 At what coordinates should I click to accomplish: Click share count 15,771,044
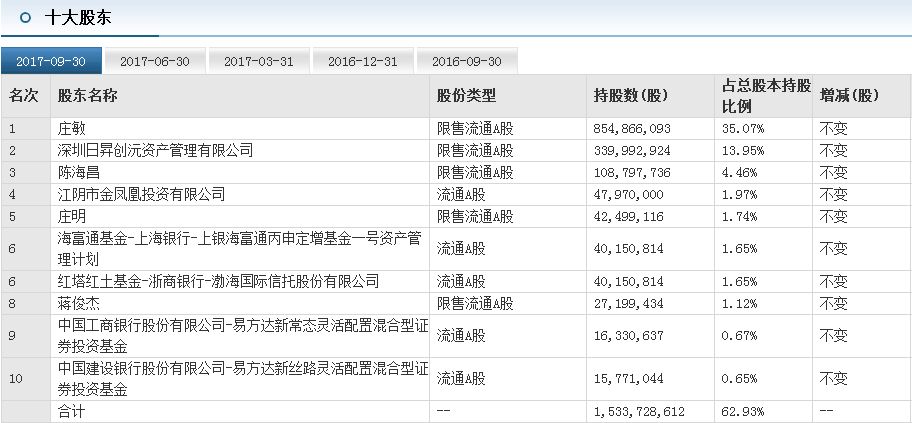(628, 379)
